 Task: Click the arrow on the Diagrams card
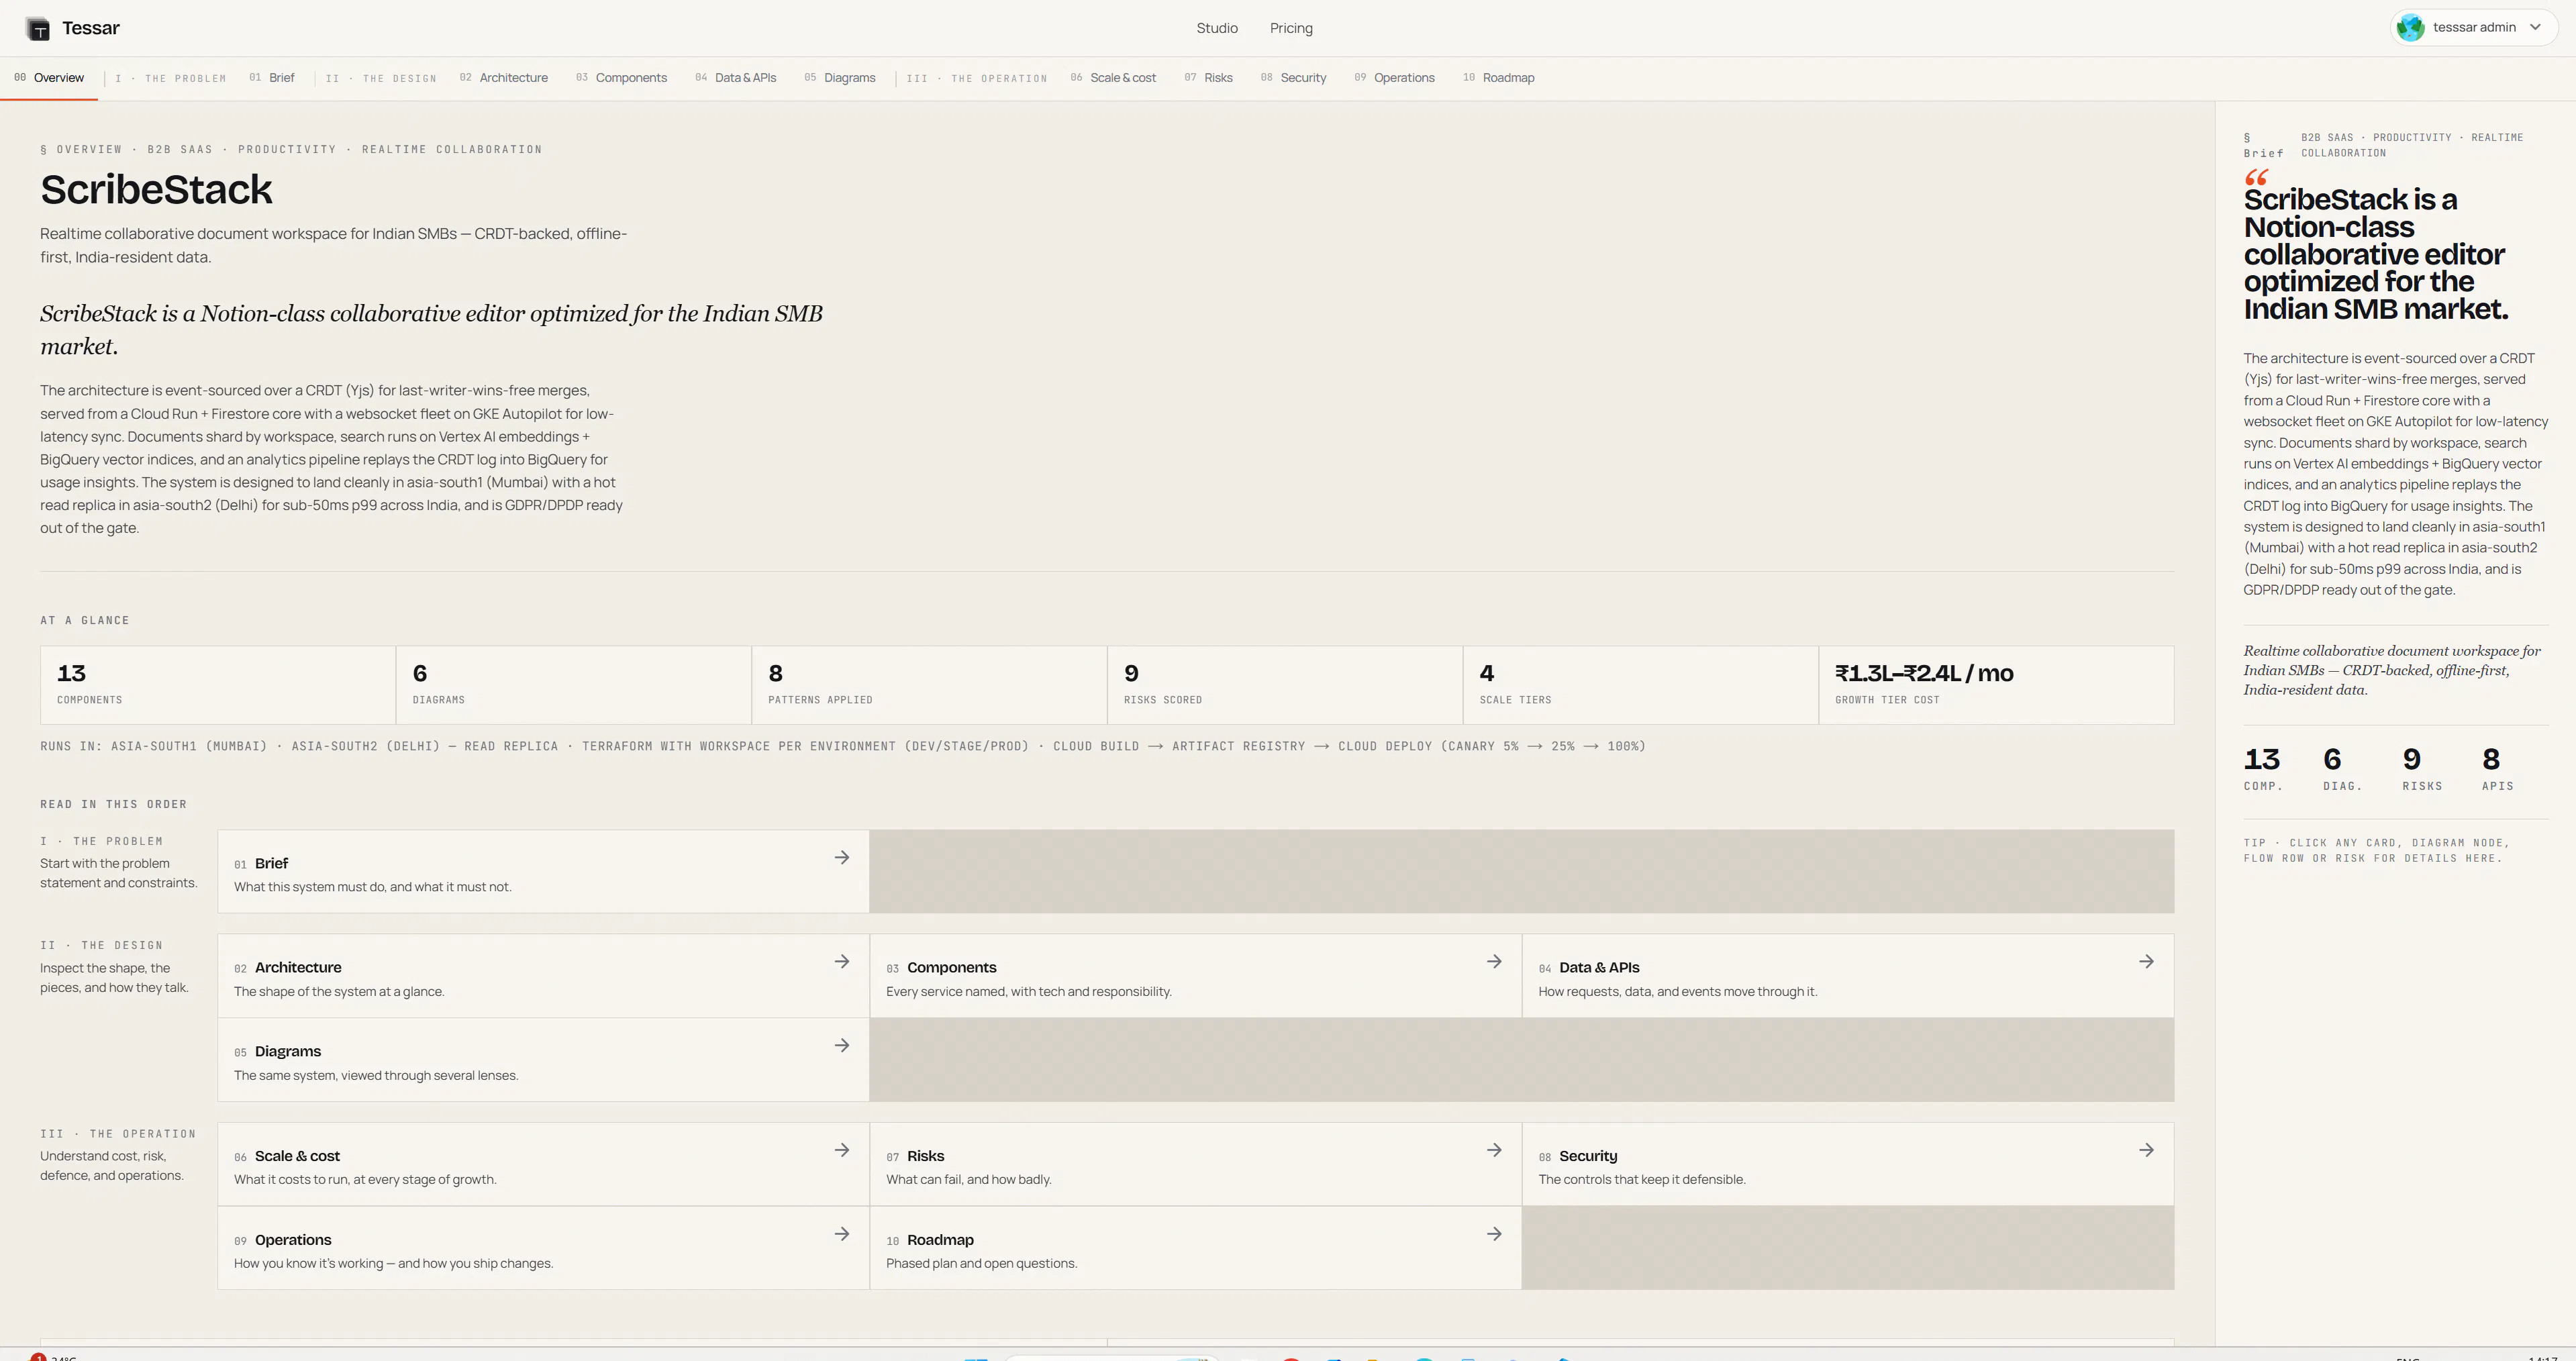pos(842,1046)
